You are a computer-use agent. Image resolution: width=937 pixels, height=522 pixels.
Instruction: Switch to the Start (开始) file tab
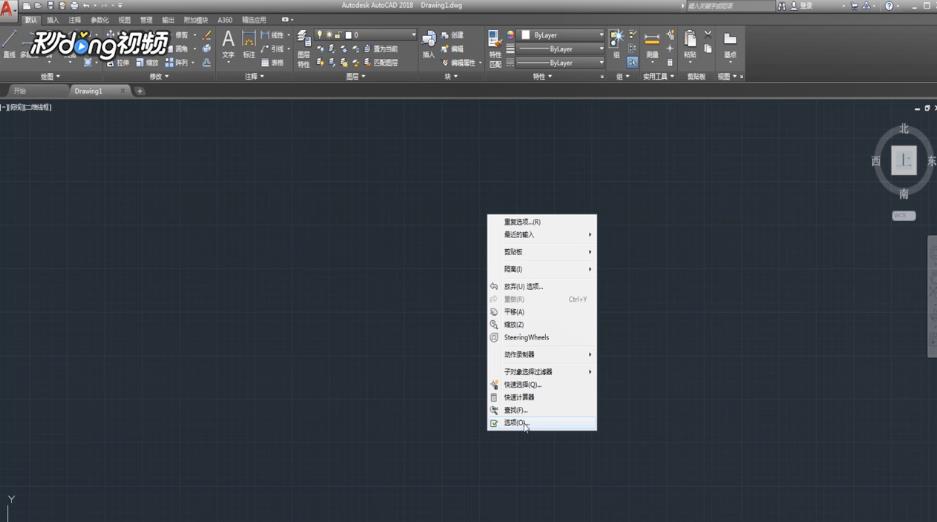tap(36, 91)
